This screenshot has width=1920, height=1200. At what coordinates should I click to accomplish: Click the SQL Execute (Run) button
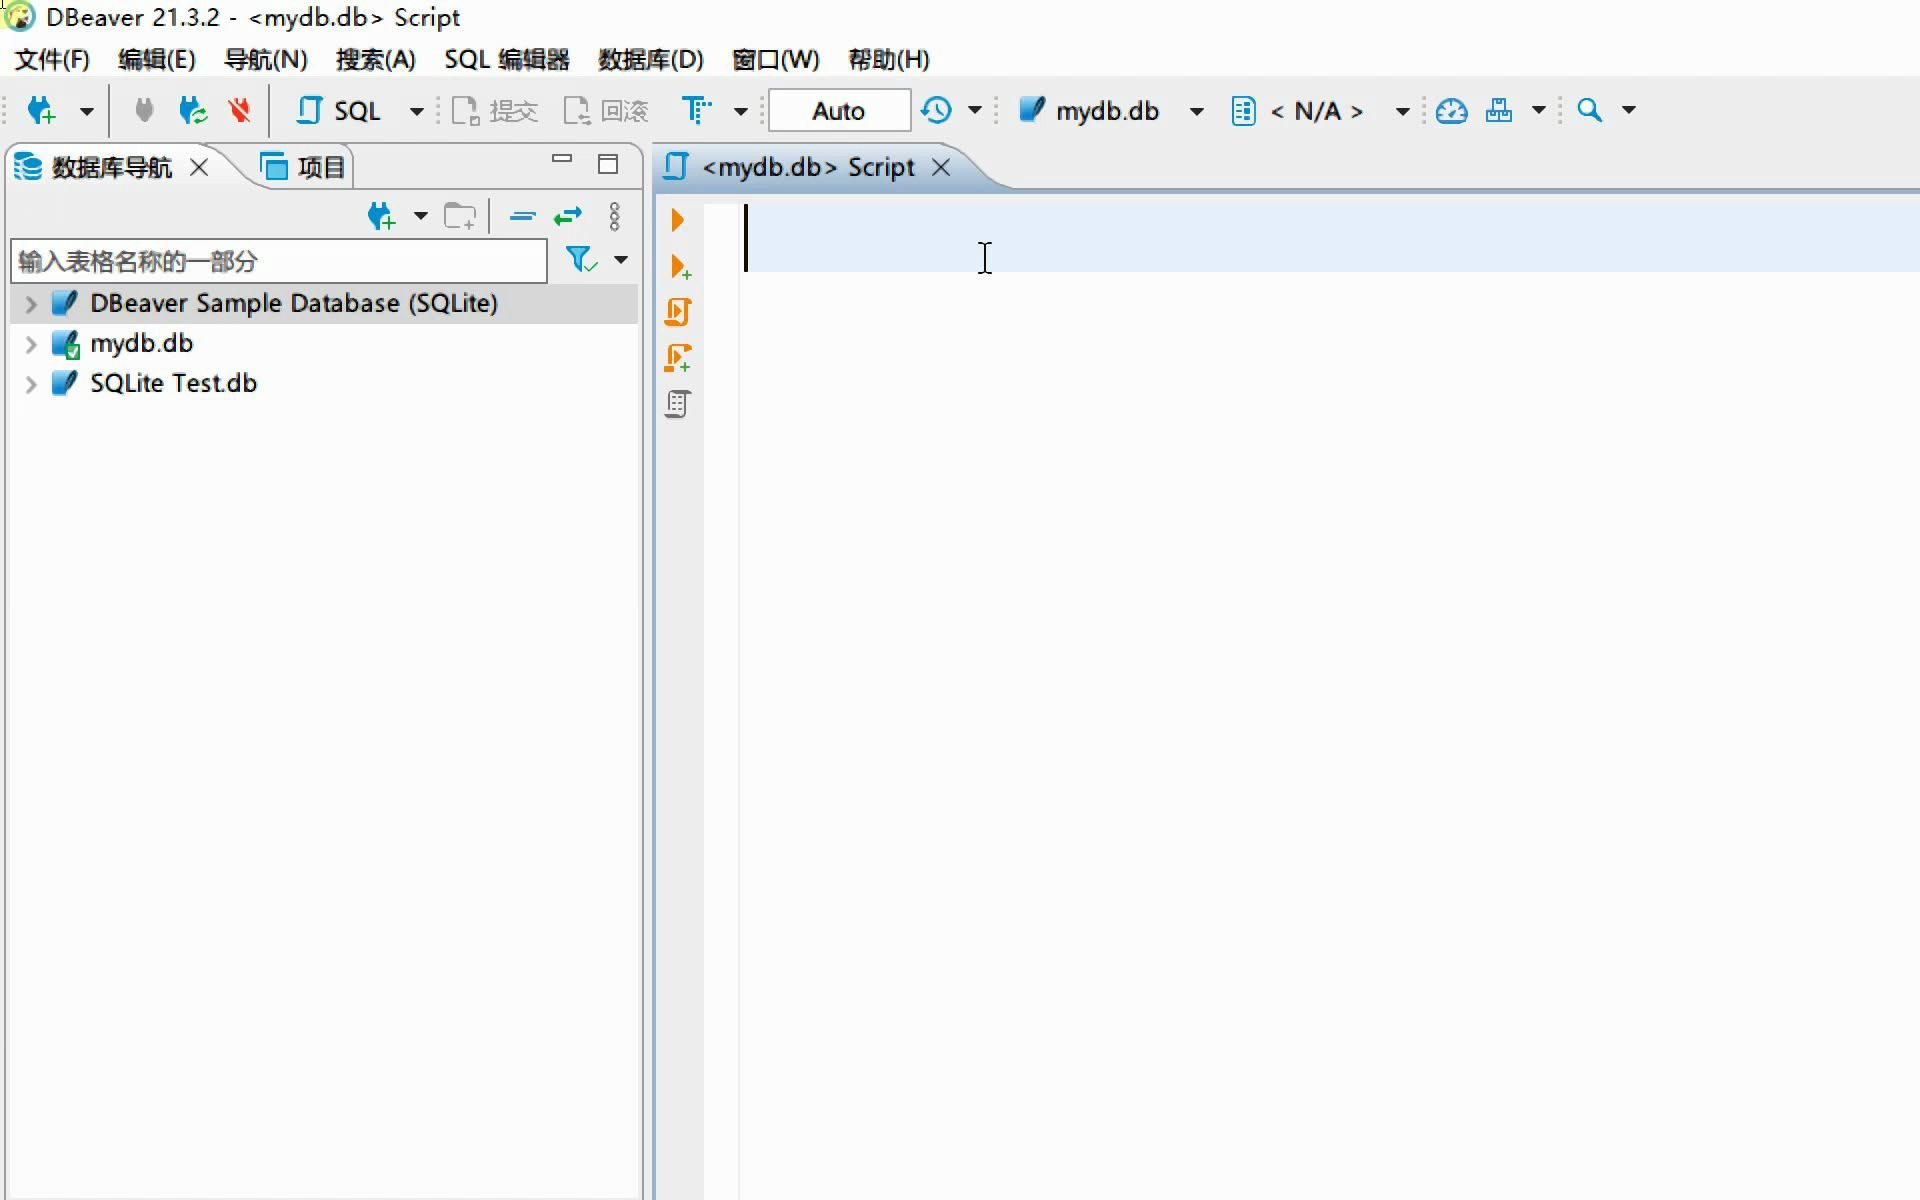click(x=677, y=220)
